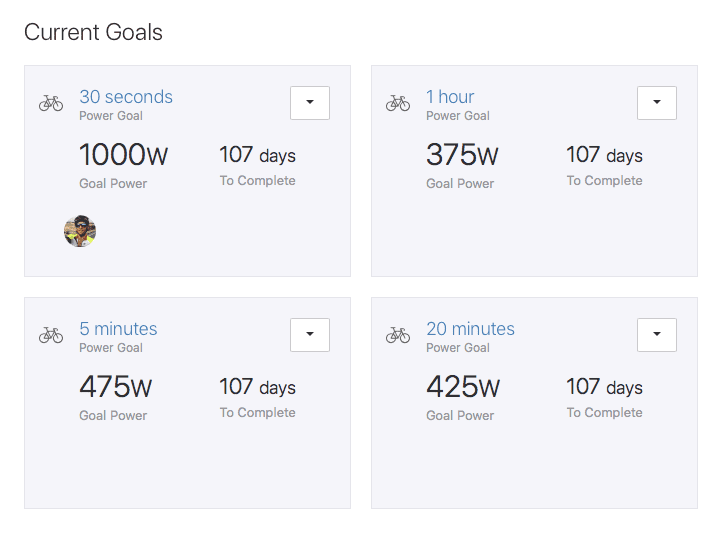Open the 30 seconds goal dropdown menu

tap(310, 102)
